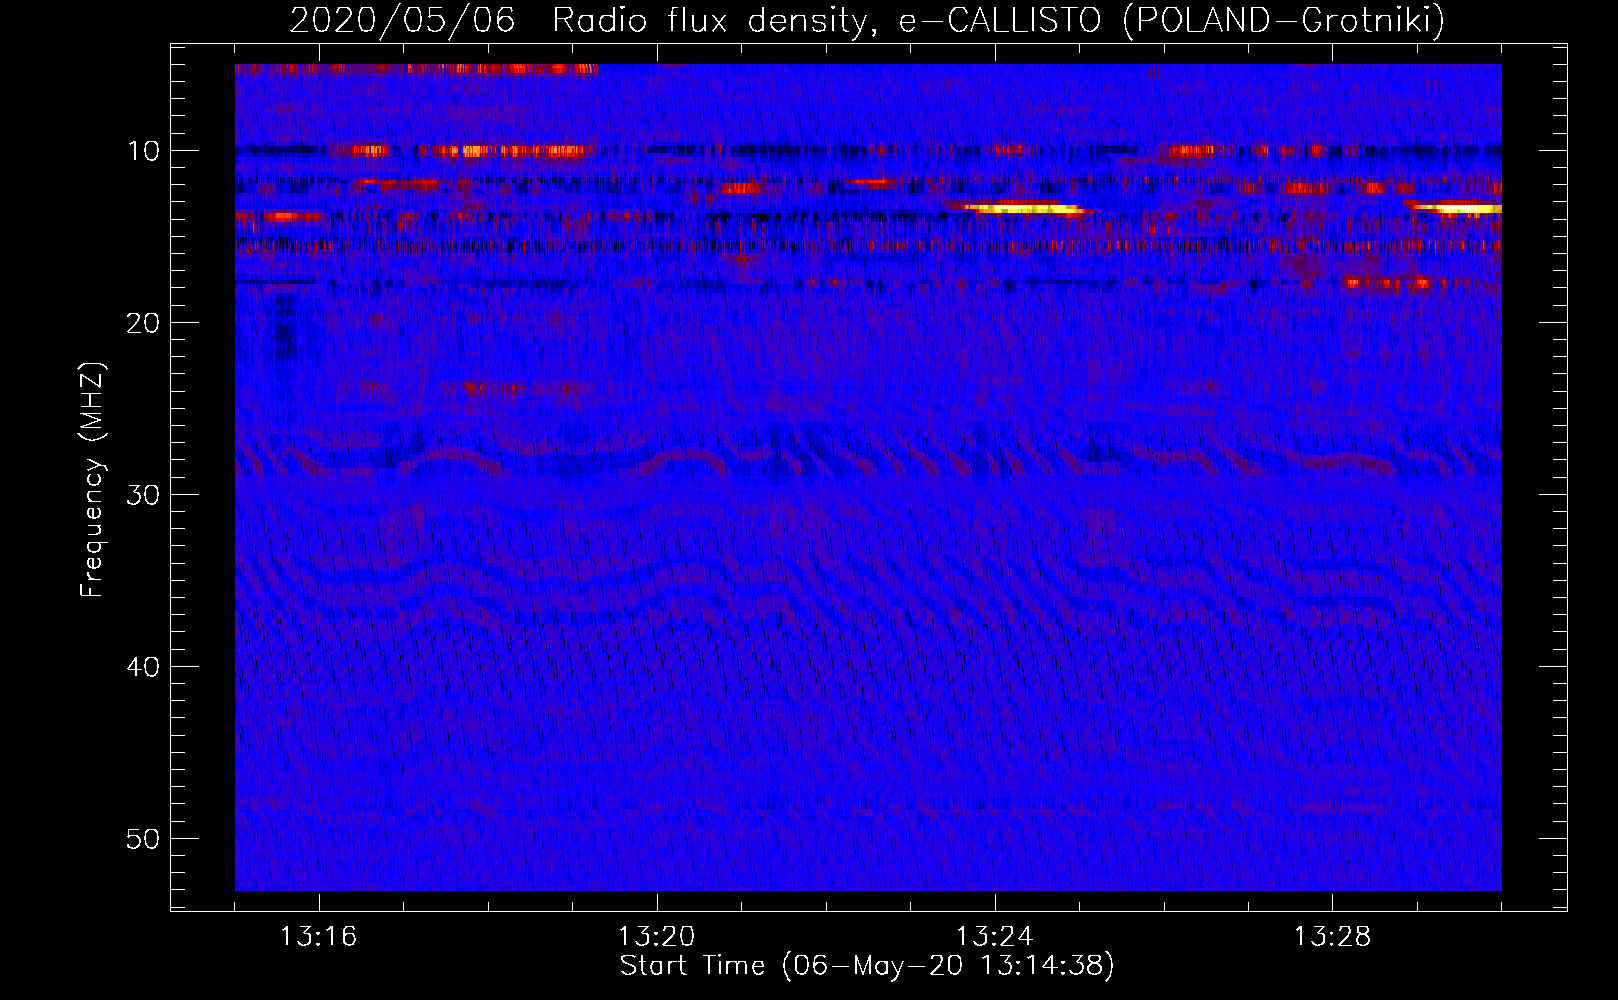Click the 'Start Time (06-May-20 13:14:38)' axis label
Image resolution: width=1618 pixels, height=1000 pixels.
[x=867, y=966]
